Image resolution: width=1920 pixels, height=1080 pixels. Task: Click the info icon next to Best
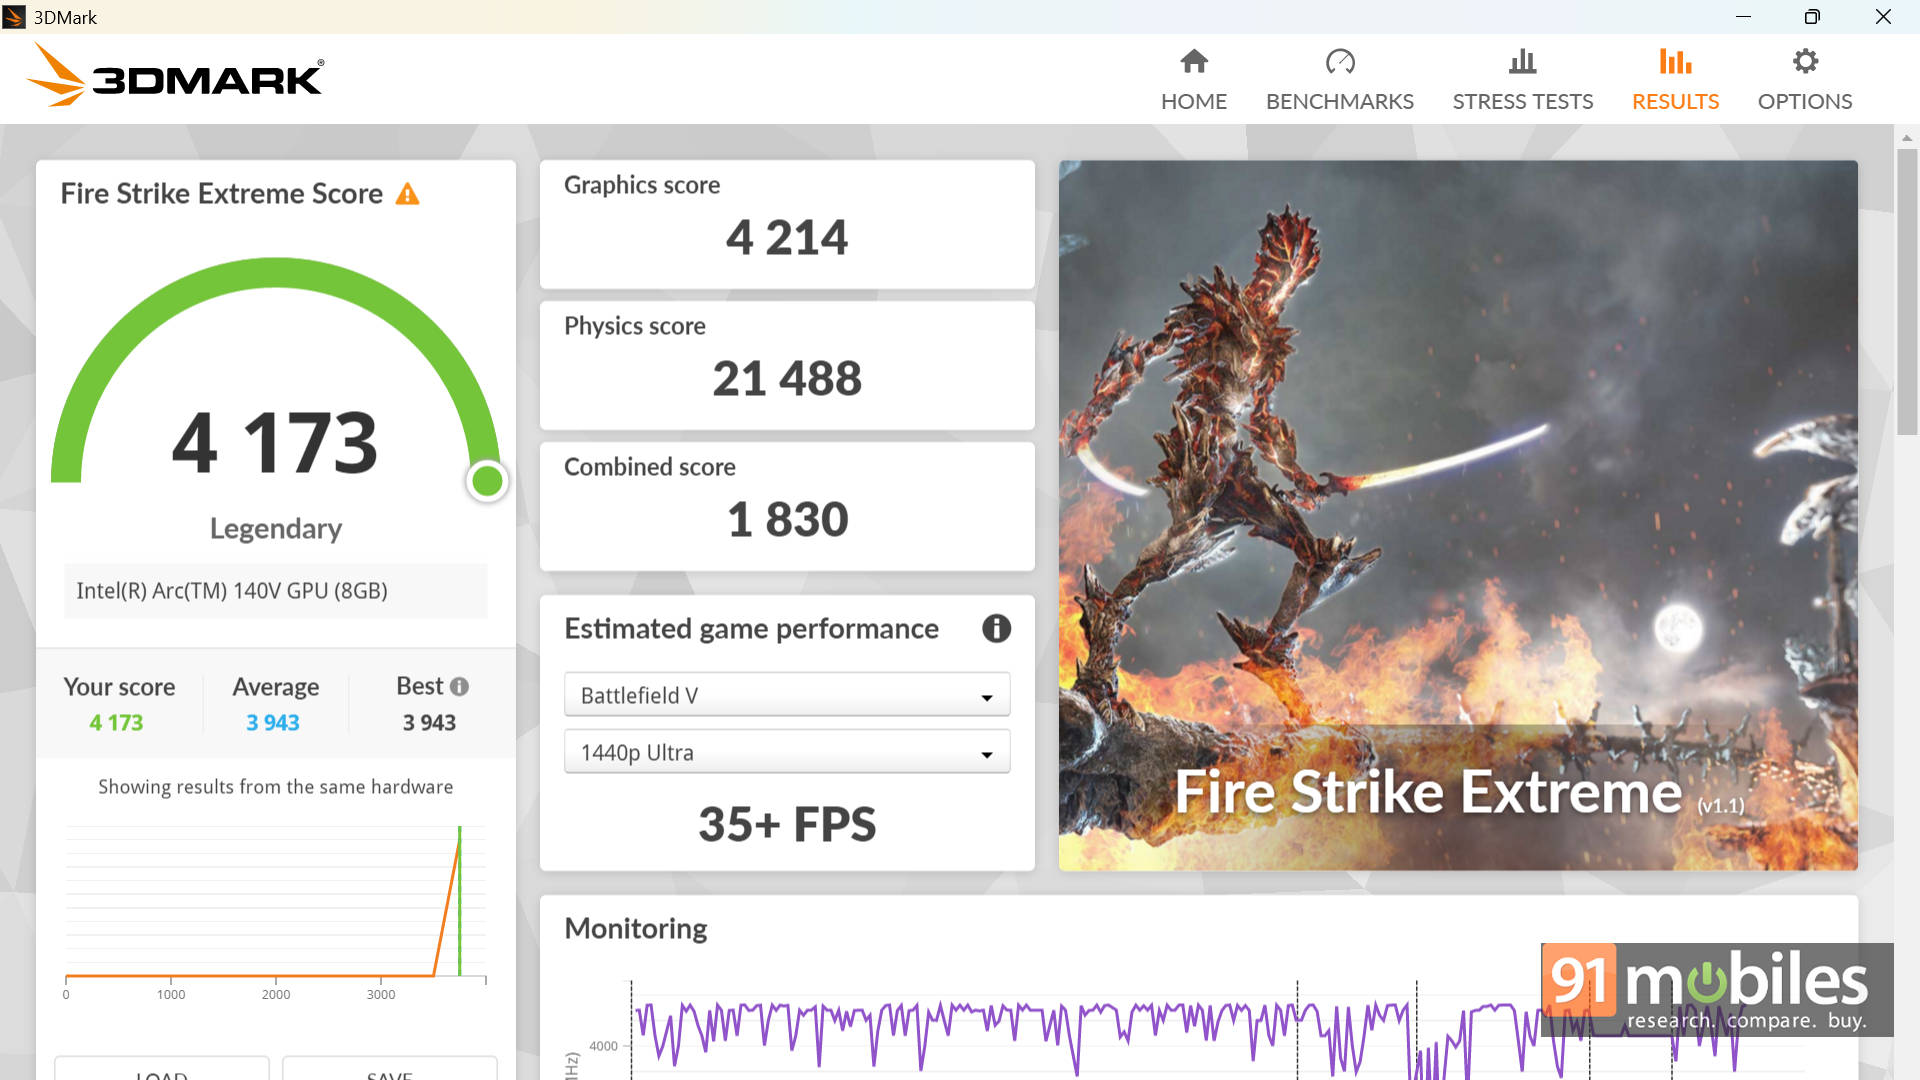pos(459,687)
